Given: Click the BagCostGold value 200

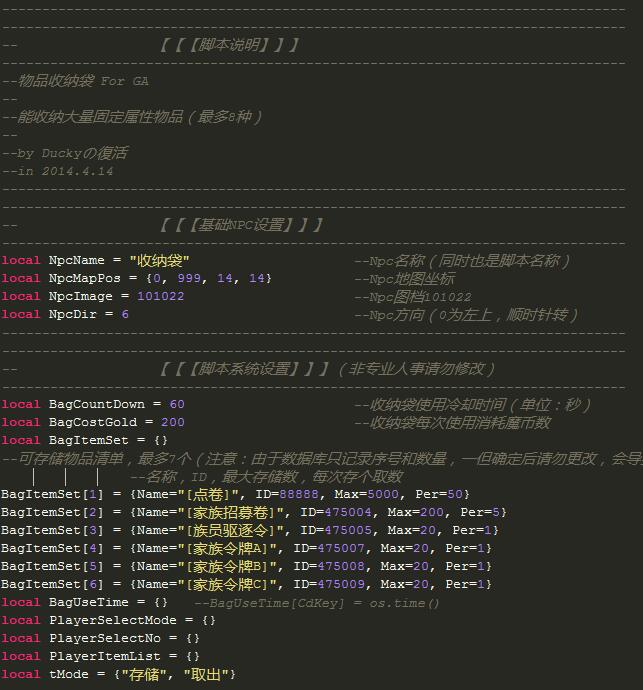Looking at the screenshot, I should click(172, 422).
